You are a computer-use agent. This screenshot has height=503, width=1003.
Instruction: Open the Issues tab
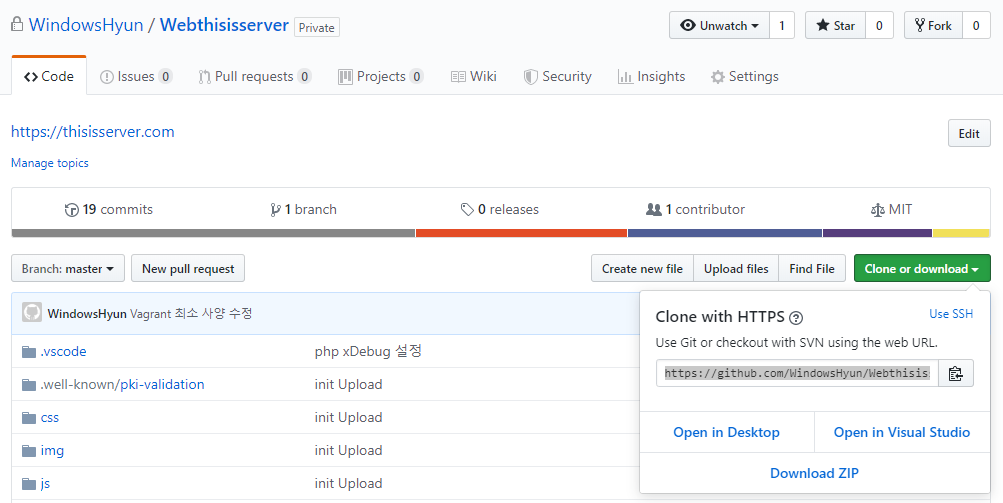click(136, 76)
